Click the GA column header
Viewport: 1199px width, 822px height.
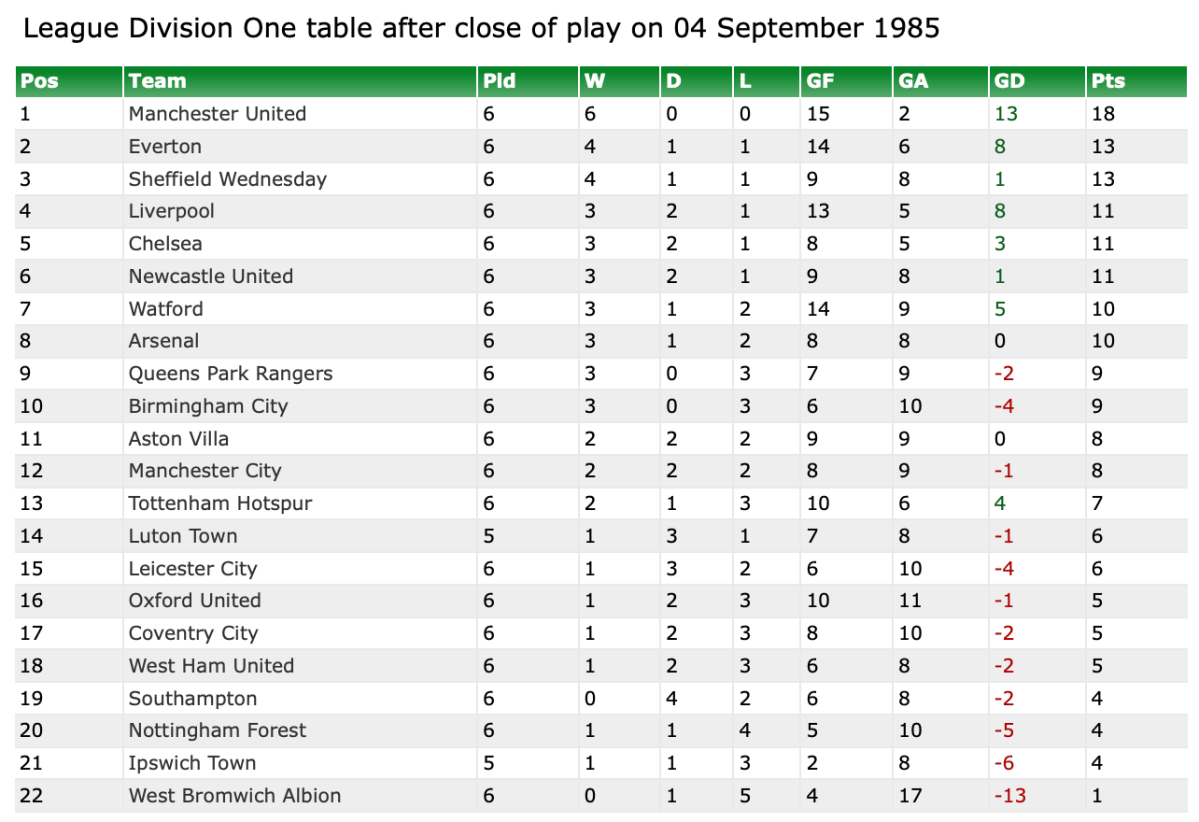pos(913,82)
